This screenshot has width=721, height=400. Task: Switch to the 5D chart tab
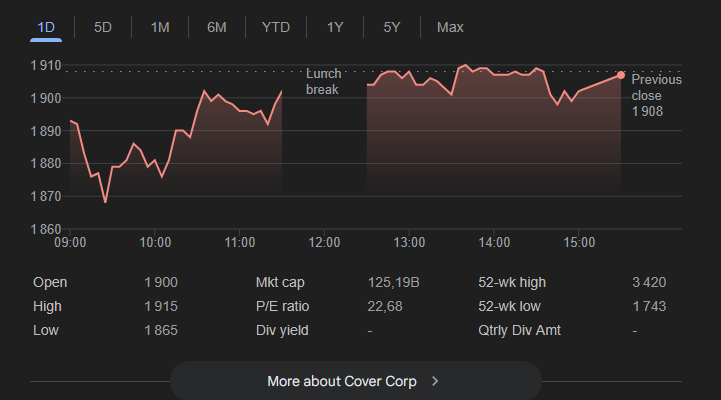[103, 28]
